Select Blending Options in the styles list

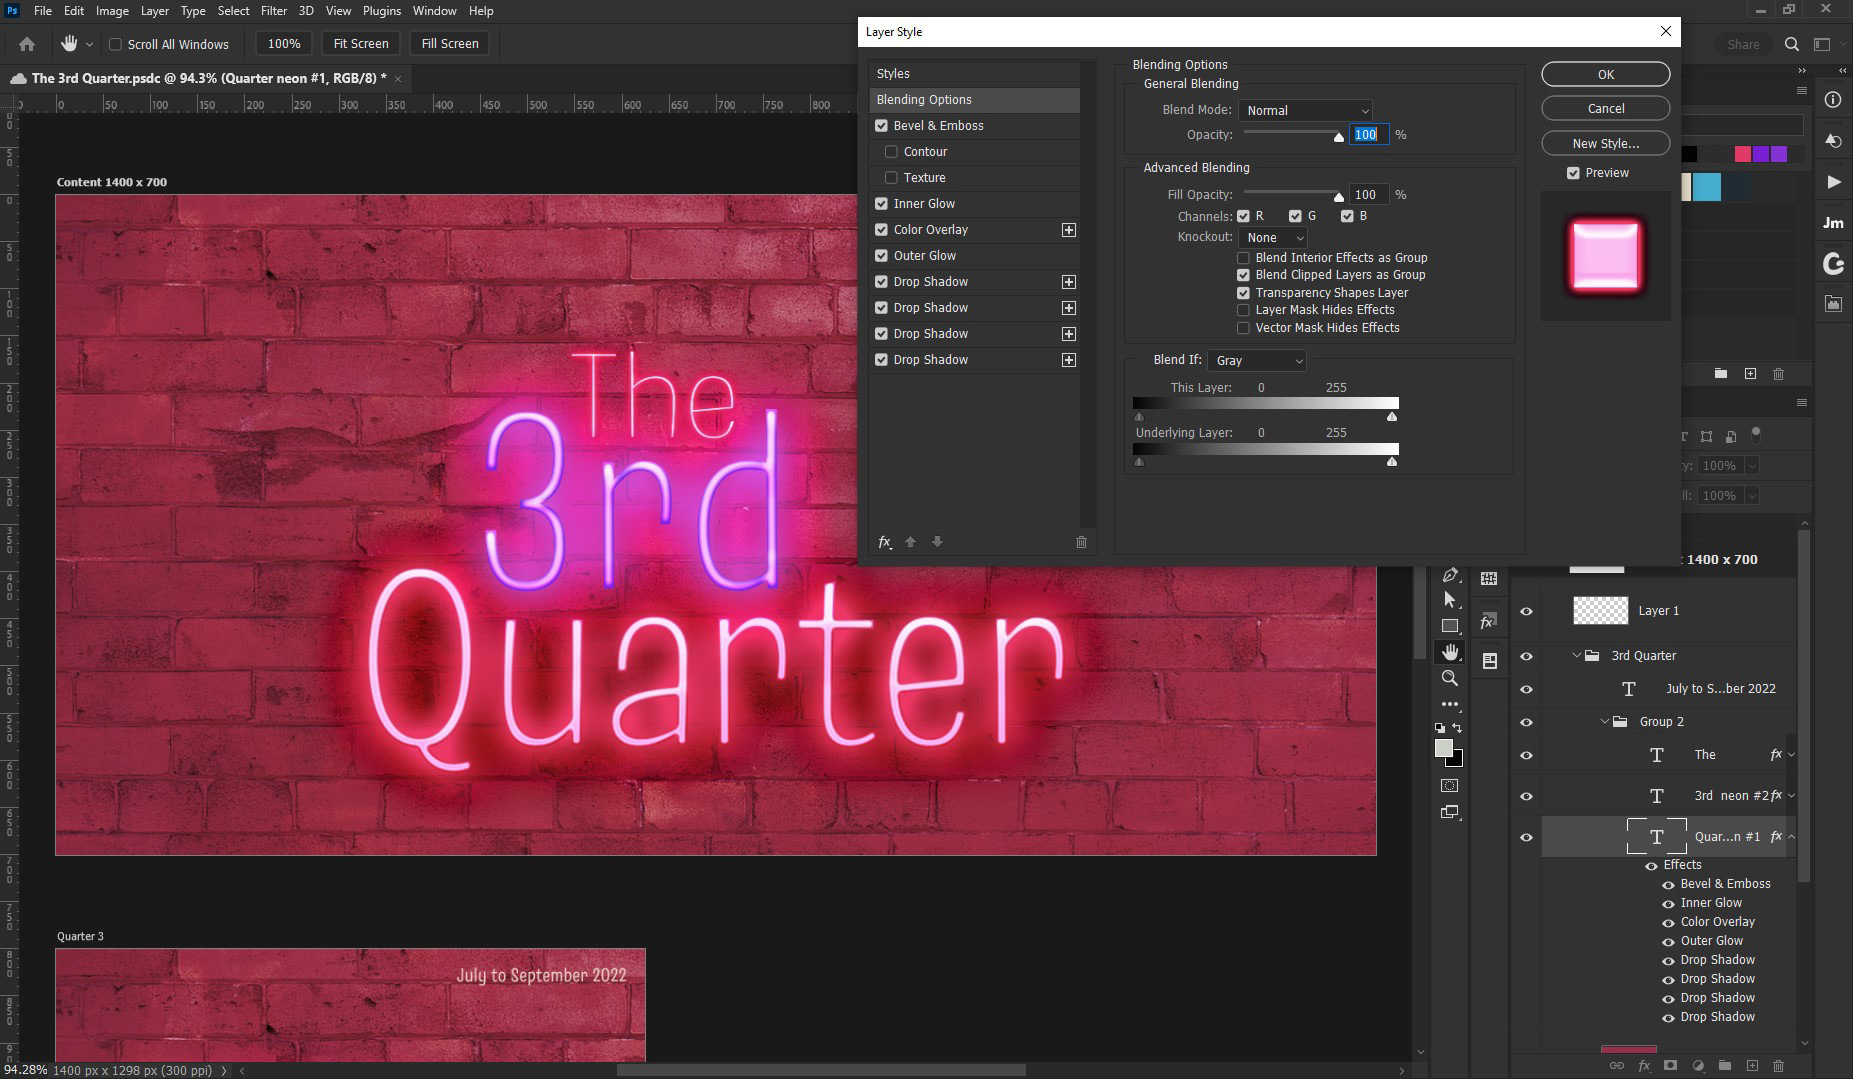(x=974, y=100)
